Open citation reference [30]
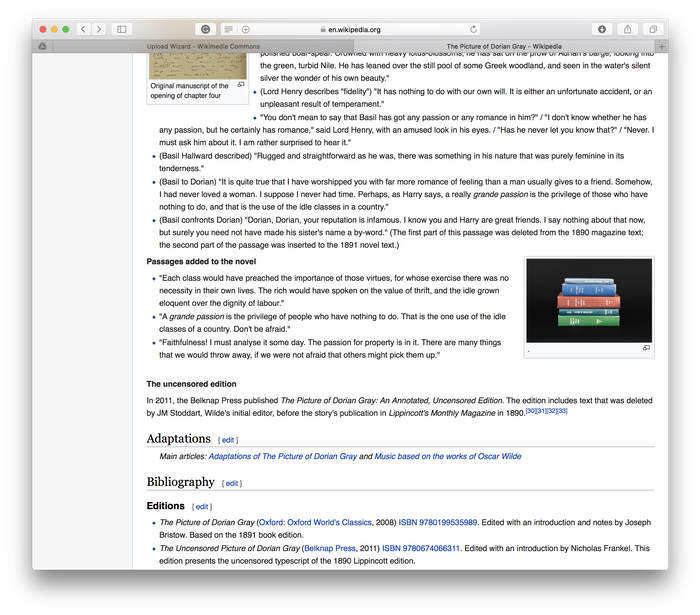The width and height of the screenshot is (700, 615). point(531,411)
